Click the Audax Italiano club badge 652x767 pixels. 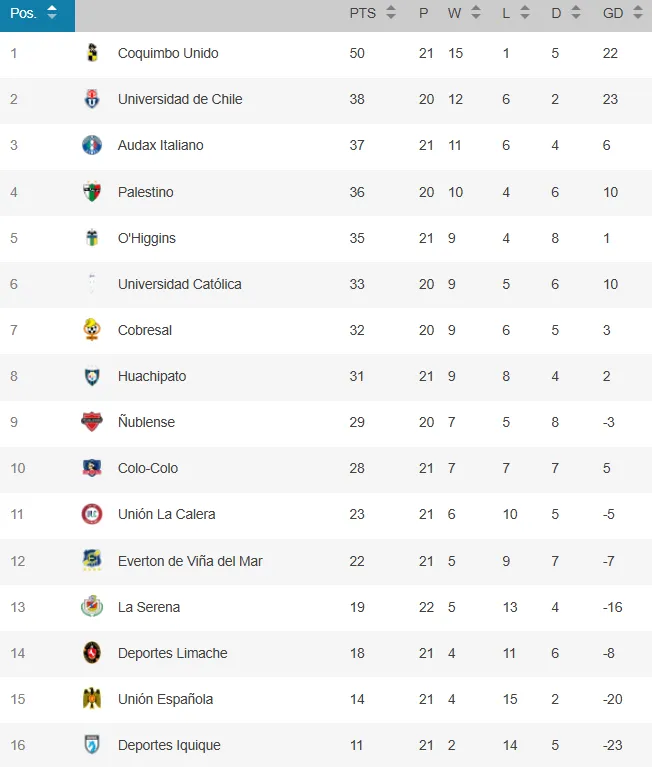coord(92,145)
